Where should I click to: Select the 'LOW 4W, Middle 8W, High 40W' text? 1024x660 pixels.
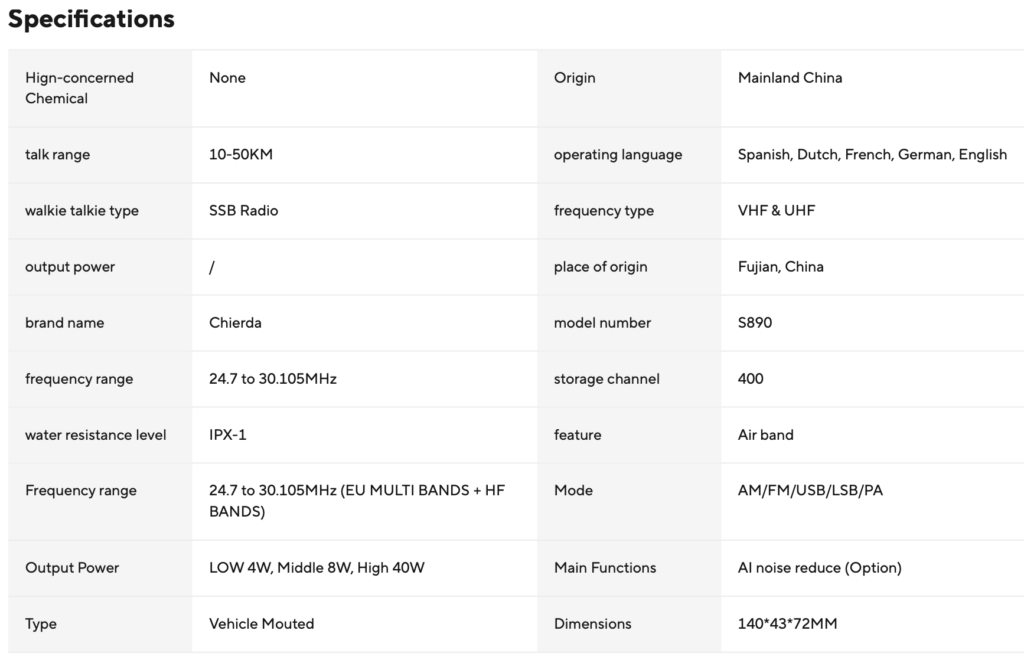pyautogui.click(x=317, y=568)
